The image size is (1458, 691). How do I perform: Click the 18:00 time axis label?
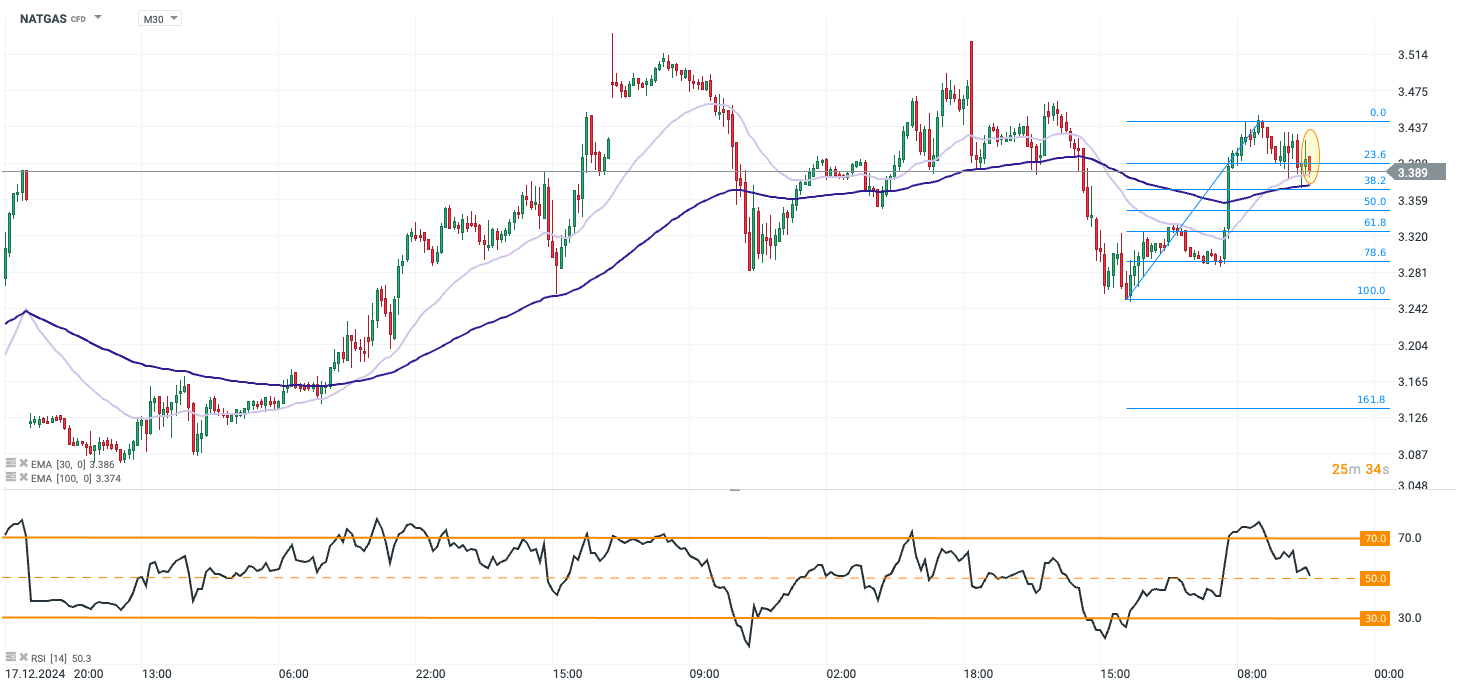pyautogui.click(x=978, y=674)
